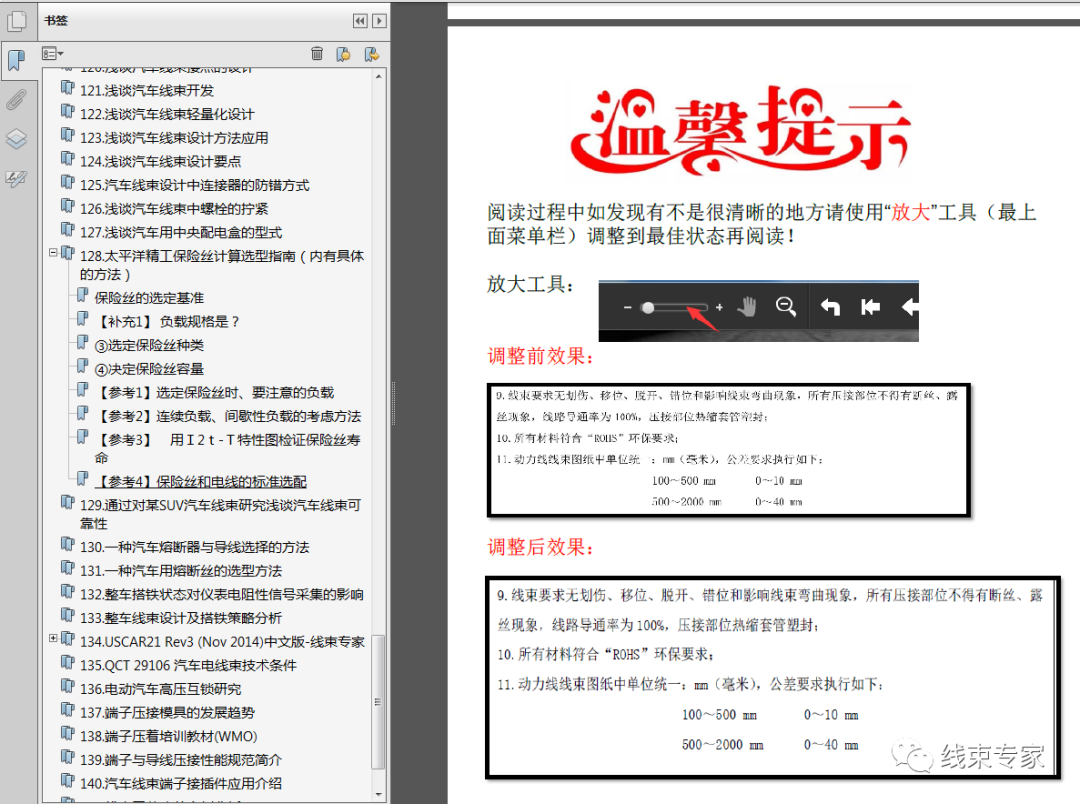Collapse the bookmarks panel with double-left arrow
This screenshot has height=804, width=1080.
(x=359, y=20)
